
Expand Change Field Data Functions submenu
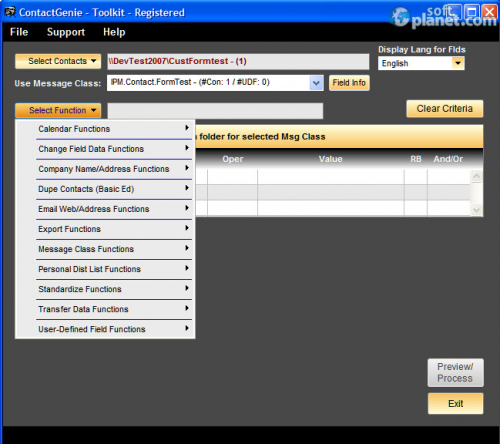pos(105,149)
